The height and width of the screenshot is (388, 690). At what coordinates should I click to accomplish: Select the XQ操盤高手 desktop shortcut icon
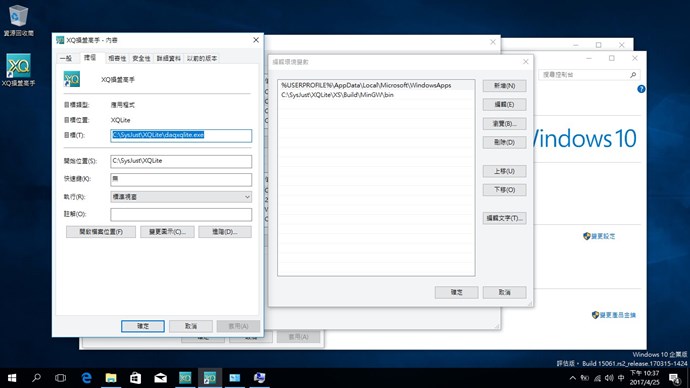[x=18, y=70]
